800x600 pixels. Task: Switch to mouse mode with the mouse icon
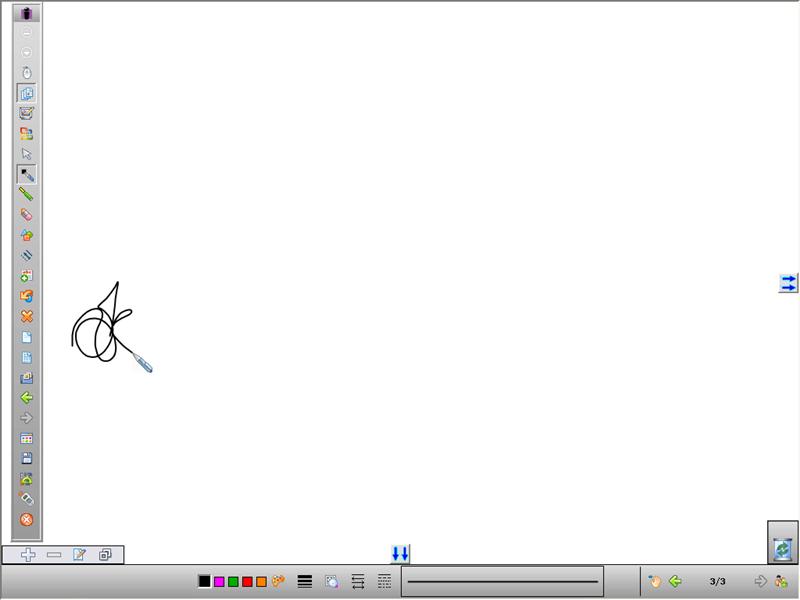[27, 72]
